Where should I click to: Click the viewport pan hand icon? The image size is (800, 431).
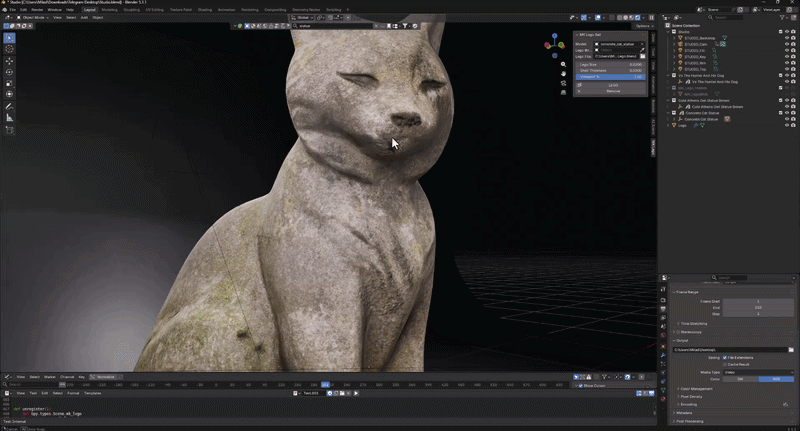(563, 73)
